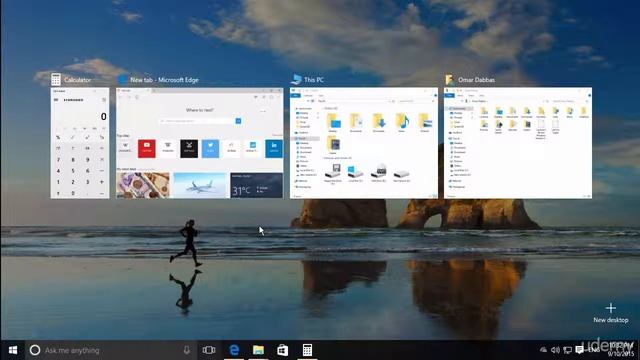Click the airplane news image in Edge thumbnail
640x360 pixels.
pyautogui.click(x=200, y=185)
